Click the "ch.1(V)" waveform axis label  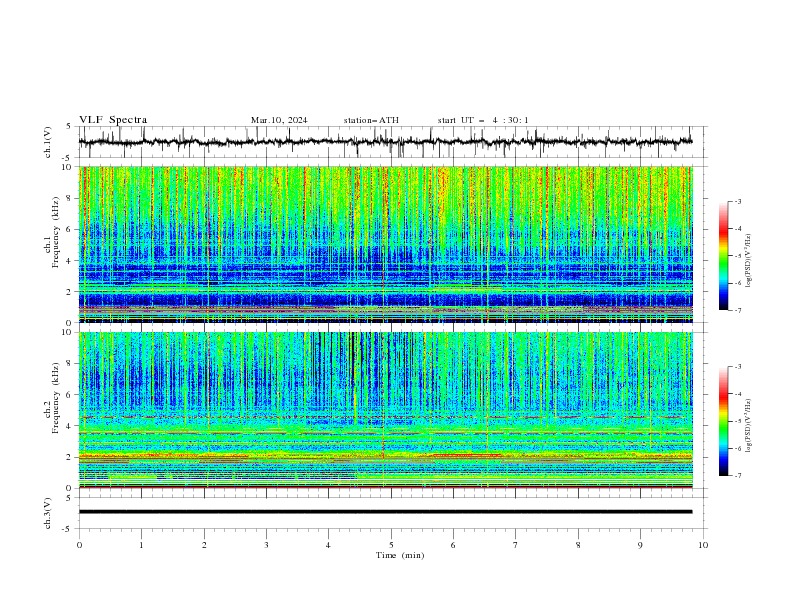click(48, 142)
